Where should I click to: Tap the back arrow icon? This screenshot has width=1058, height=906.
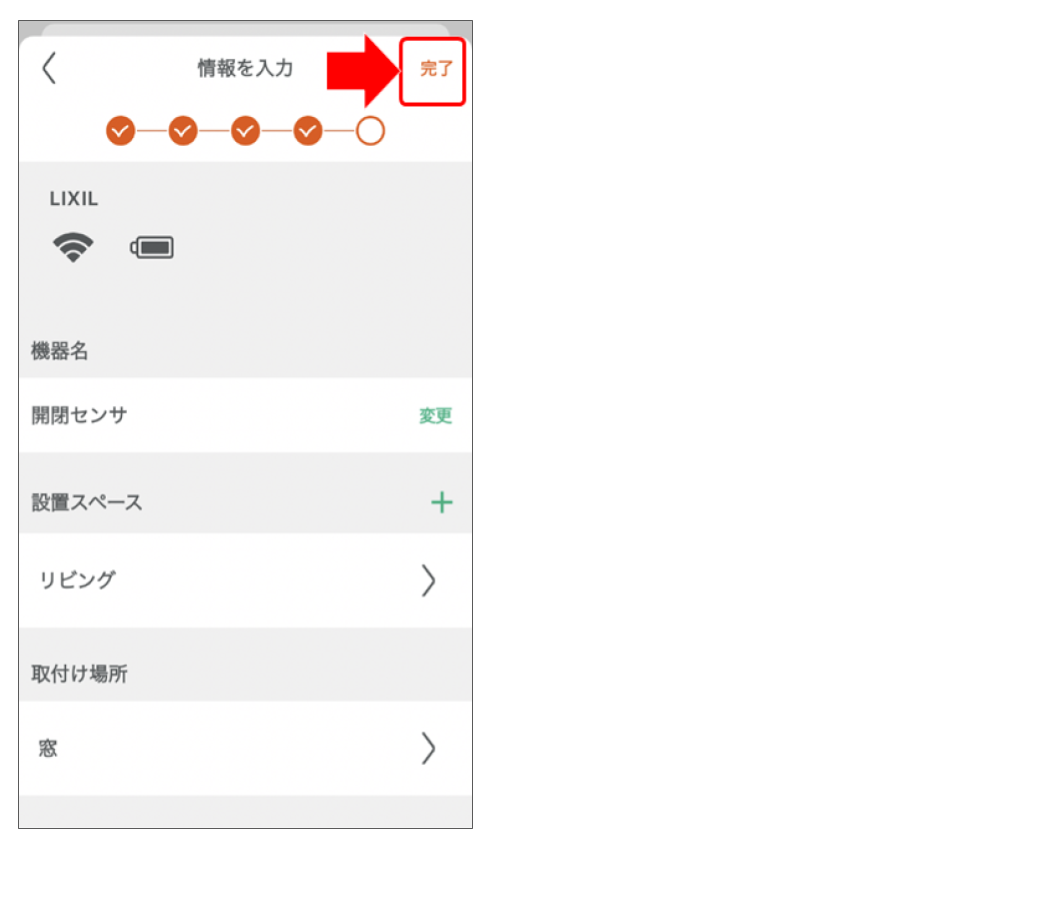click(x=49, y=68)
